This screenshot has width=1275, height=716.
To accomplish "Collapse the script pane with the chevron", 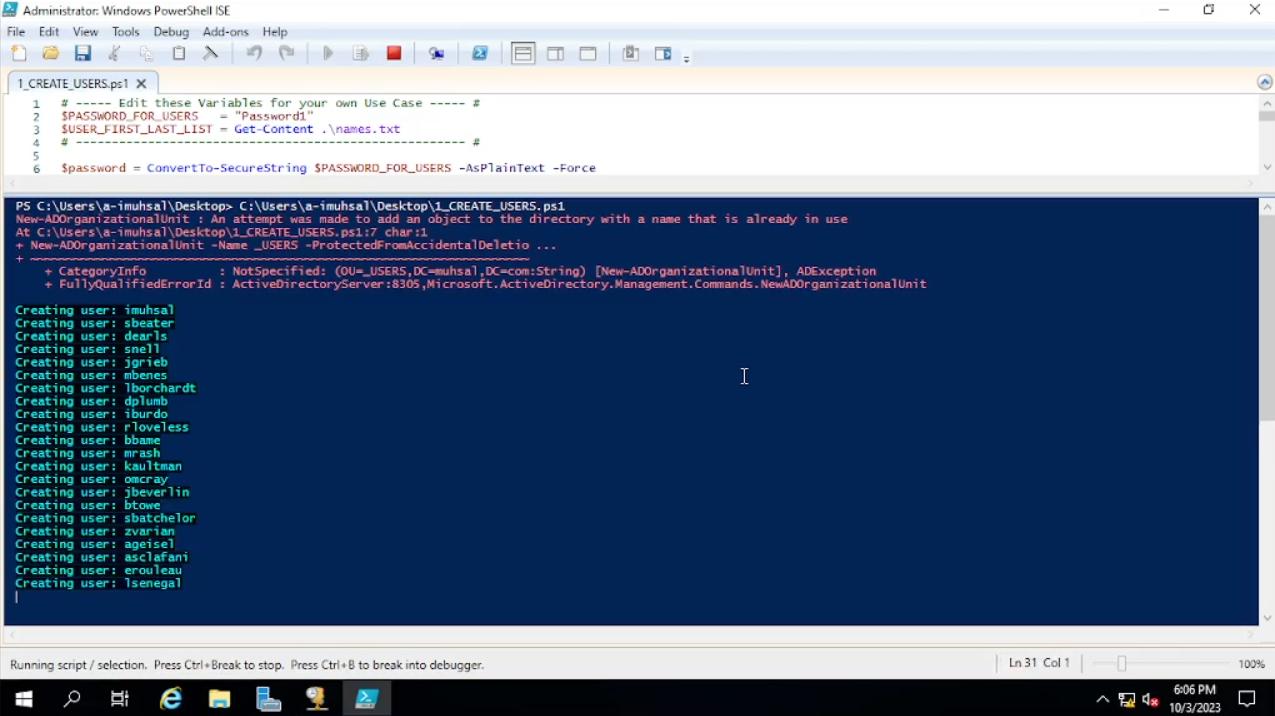I will [x=1264, y=83].
